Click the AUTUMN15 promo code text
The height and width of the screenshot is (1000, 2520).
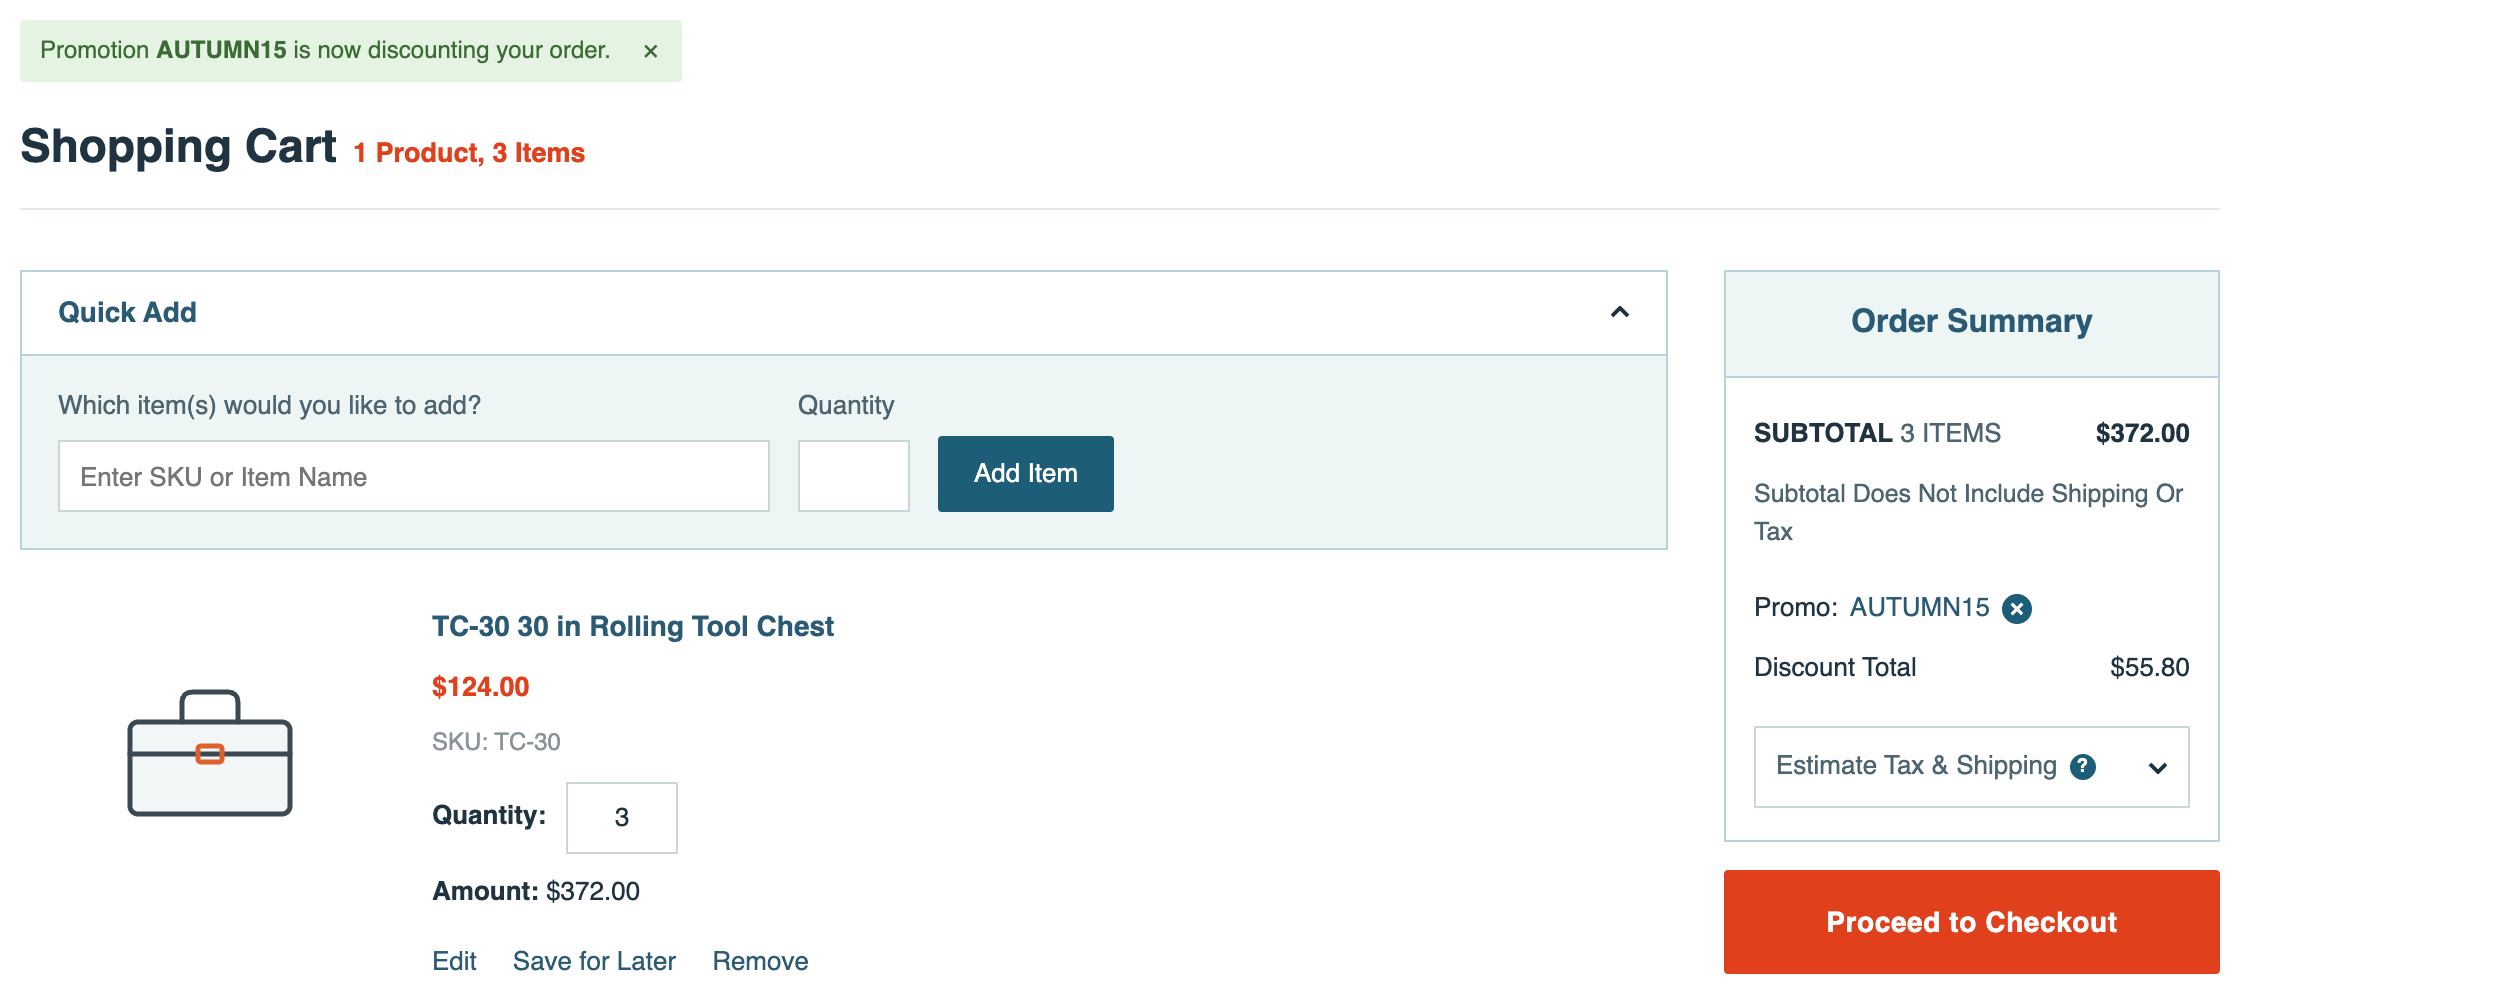click(1919, 607)
